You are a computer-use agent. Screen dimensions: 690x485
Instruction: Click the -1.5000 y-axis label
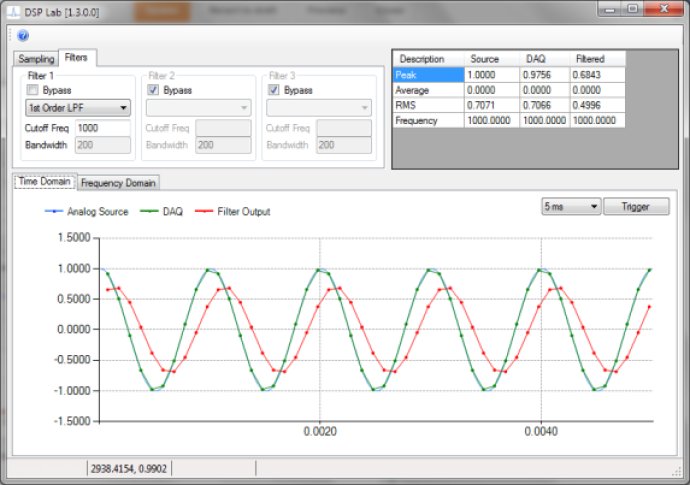[72, 421]
